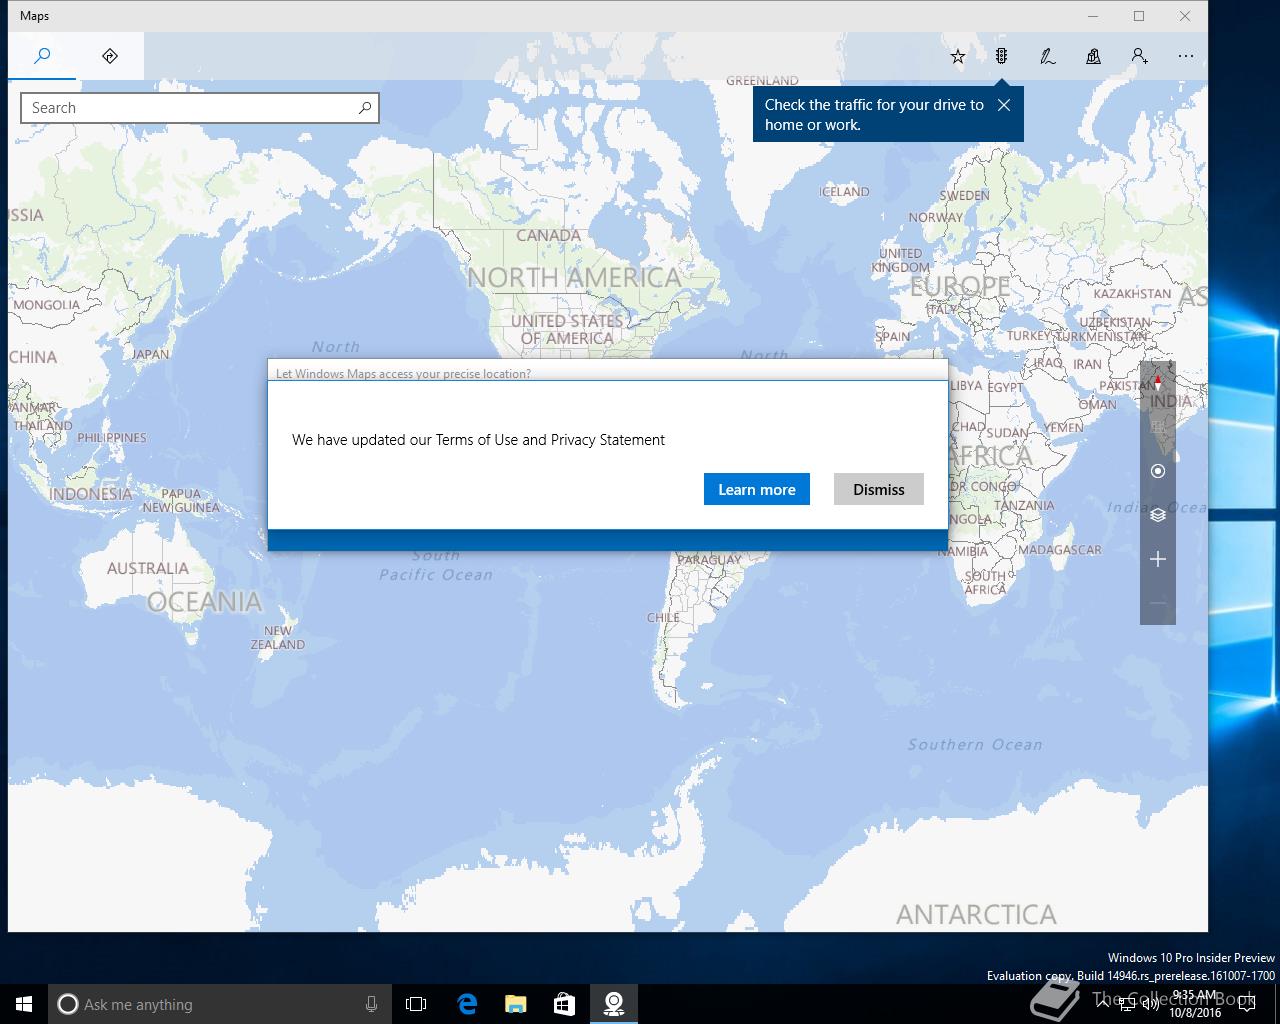The height and width of the screenshot is (1024, 1280).
Task: Click the magnifier icon in Search box
Action: pos(365,108)
